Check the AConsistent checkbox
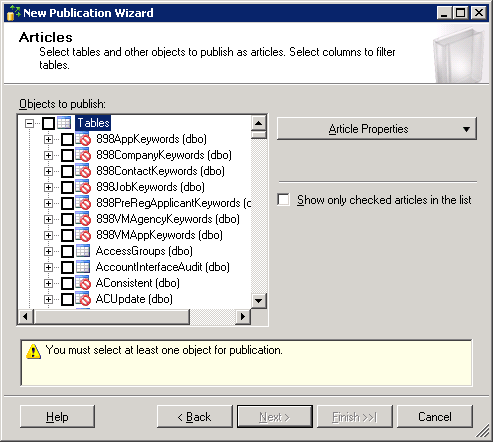Image resolution: width=493 pixels, height=442 pixels. pos(67,283)
